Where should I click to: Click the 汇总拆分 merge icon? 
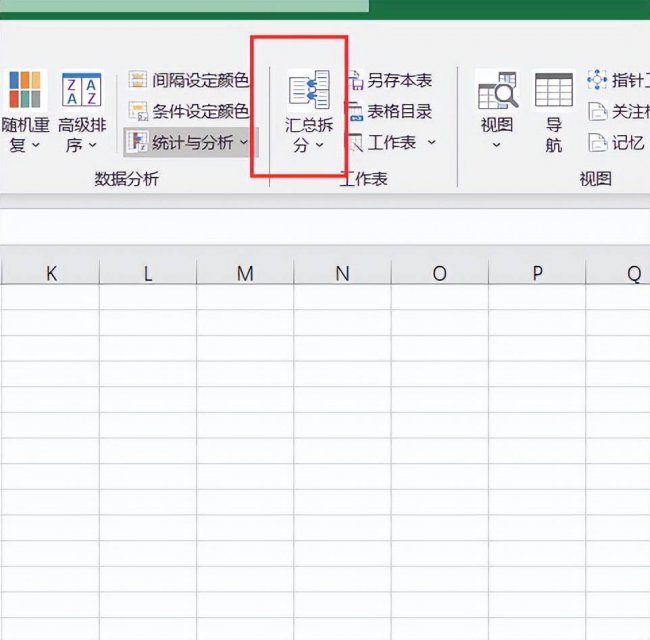tap(309, 90)
